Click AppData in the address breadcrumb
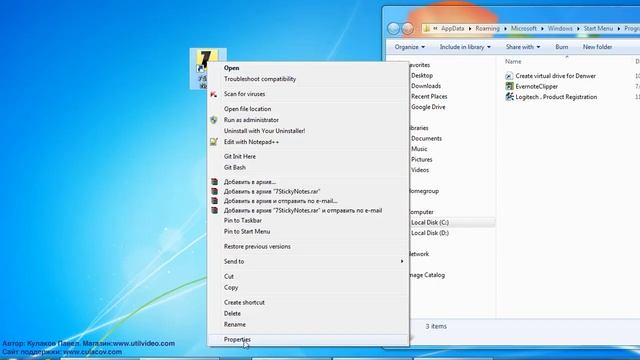The height and width of the screenshot is (360, 640). click(452, 29)
